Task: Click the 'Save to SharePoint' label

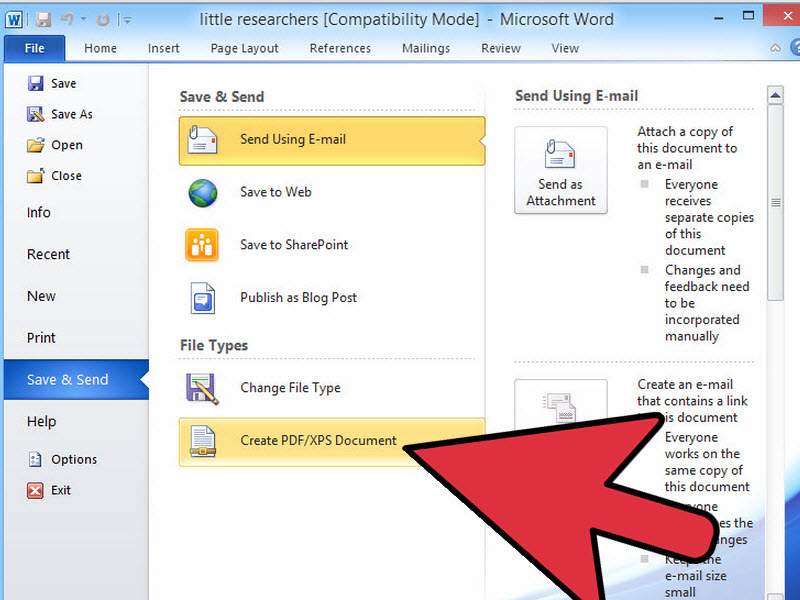Action: [x=294, y=245]
